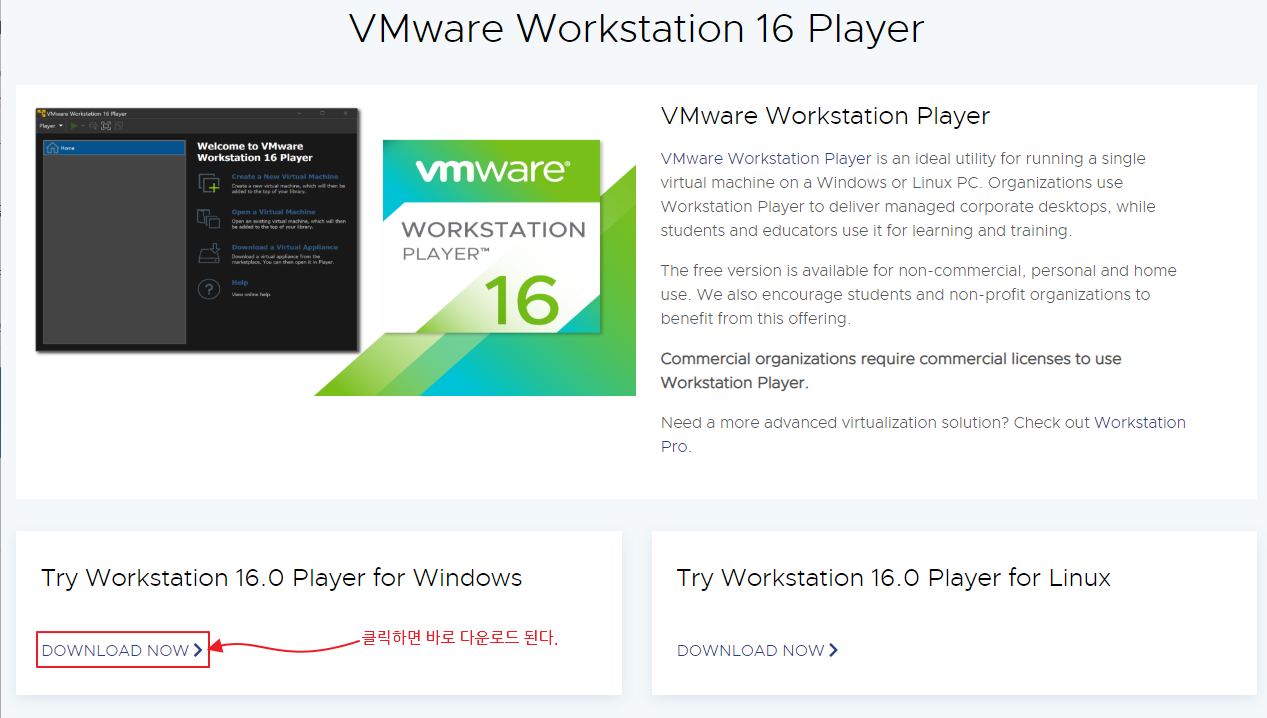Click the send Ctrl+Alt+Del toolbar icon
1267x718 pixels.
coord(92,126)
